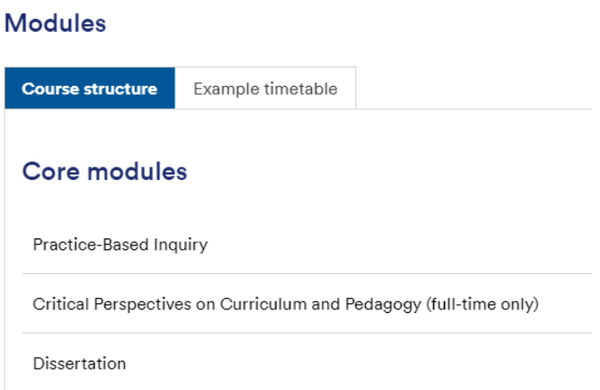Click the word "Core" in section heading

51,171
